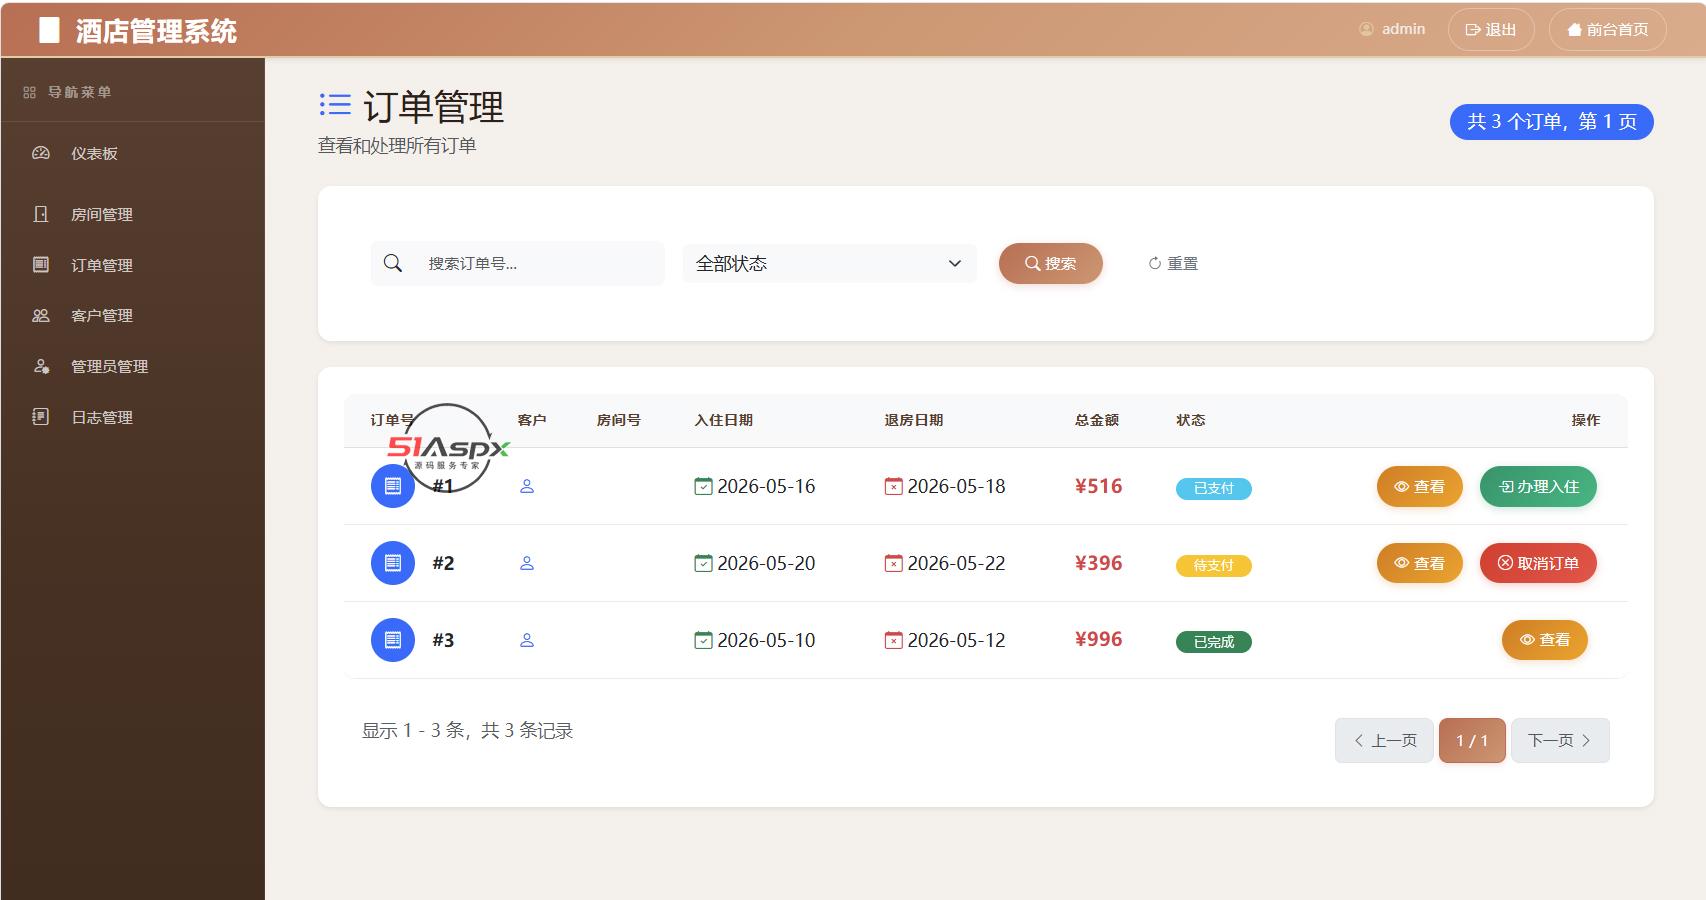Open 日志管理 log management menu
This screenshot has width=1706, height=900.
click(x=133, y=417)
